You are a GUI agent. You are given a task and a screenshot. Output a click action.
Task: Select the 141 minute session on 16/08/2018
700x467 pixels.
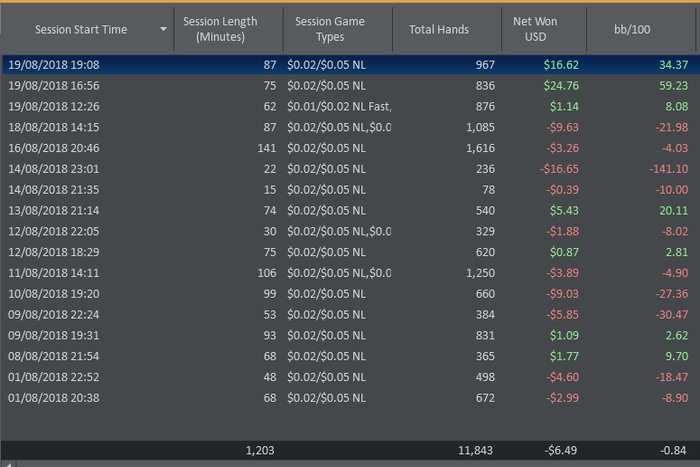(350, 148)
